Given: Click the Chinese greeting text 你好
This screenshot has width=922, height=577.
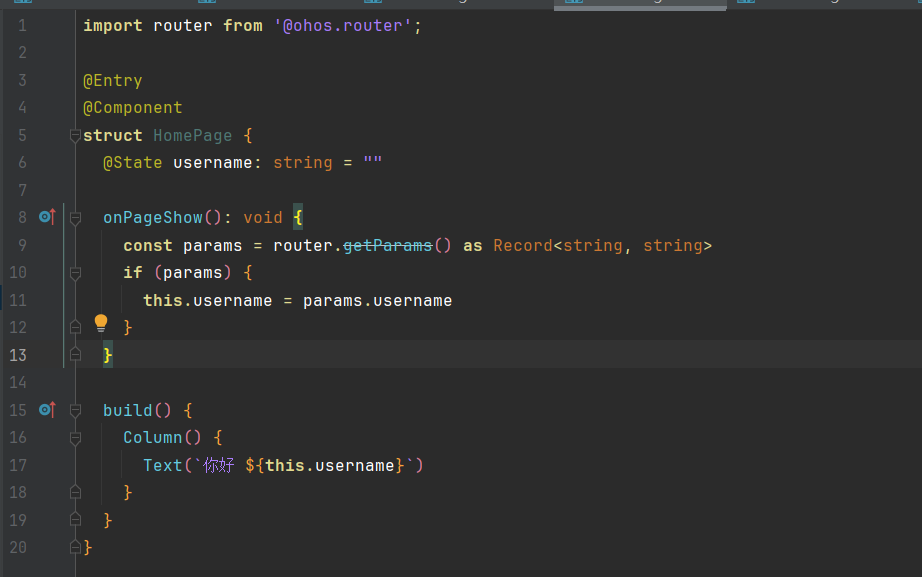Looking at the screenshot, I should [219, 465].
